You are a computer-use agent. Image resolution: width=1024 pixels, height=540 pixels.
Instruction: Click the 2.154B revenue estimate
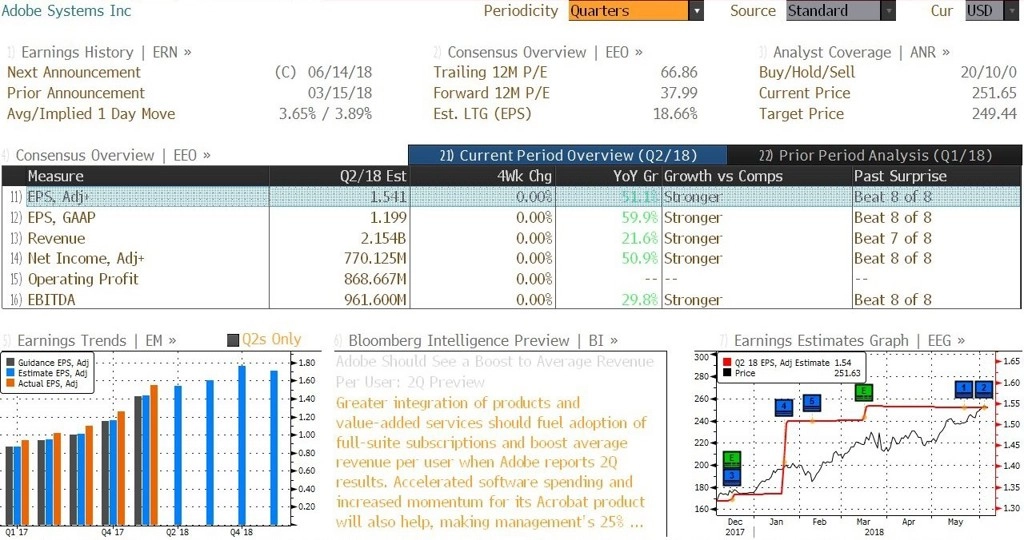[383, 238]
